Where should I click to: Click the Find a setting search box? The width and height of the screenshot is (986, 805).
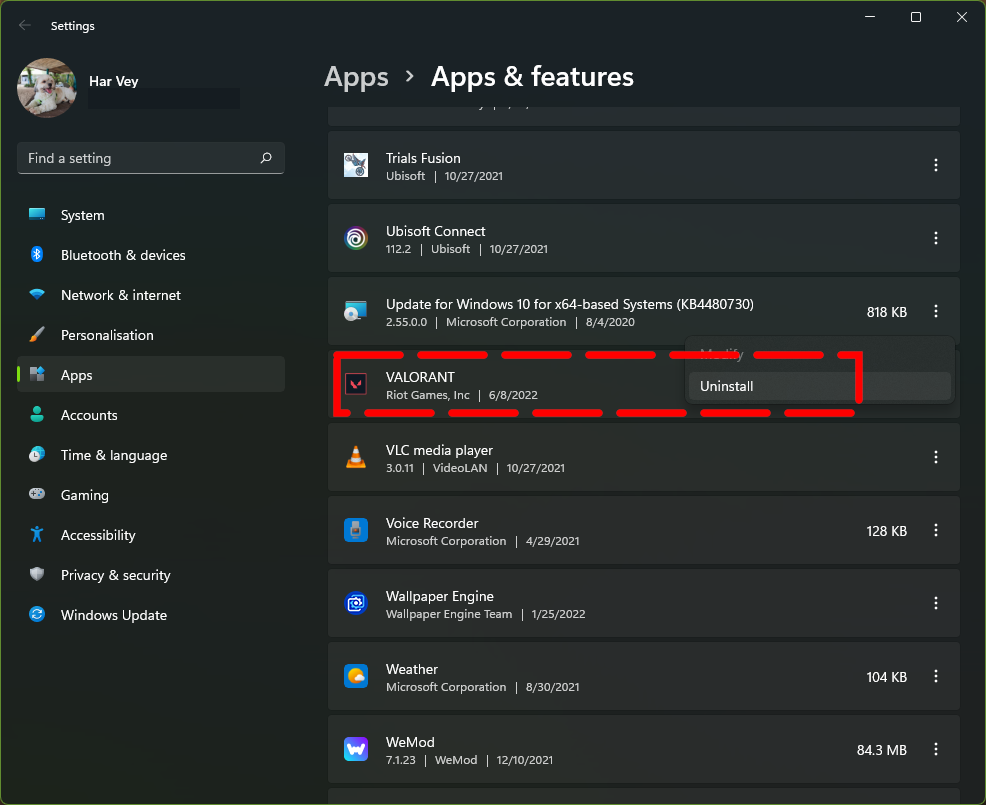(x=151, y=158)
